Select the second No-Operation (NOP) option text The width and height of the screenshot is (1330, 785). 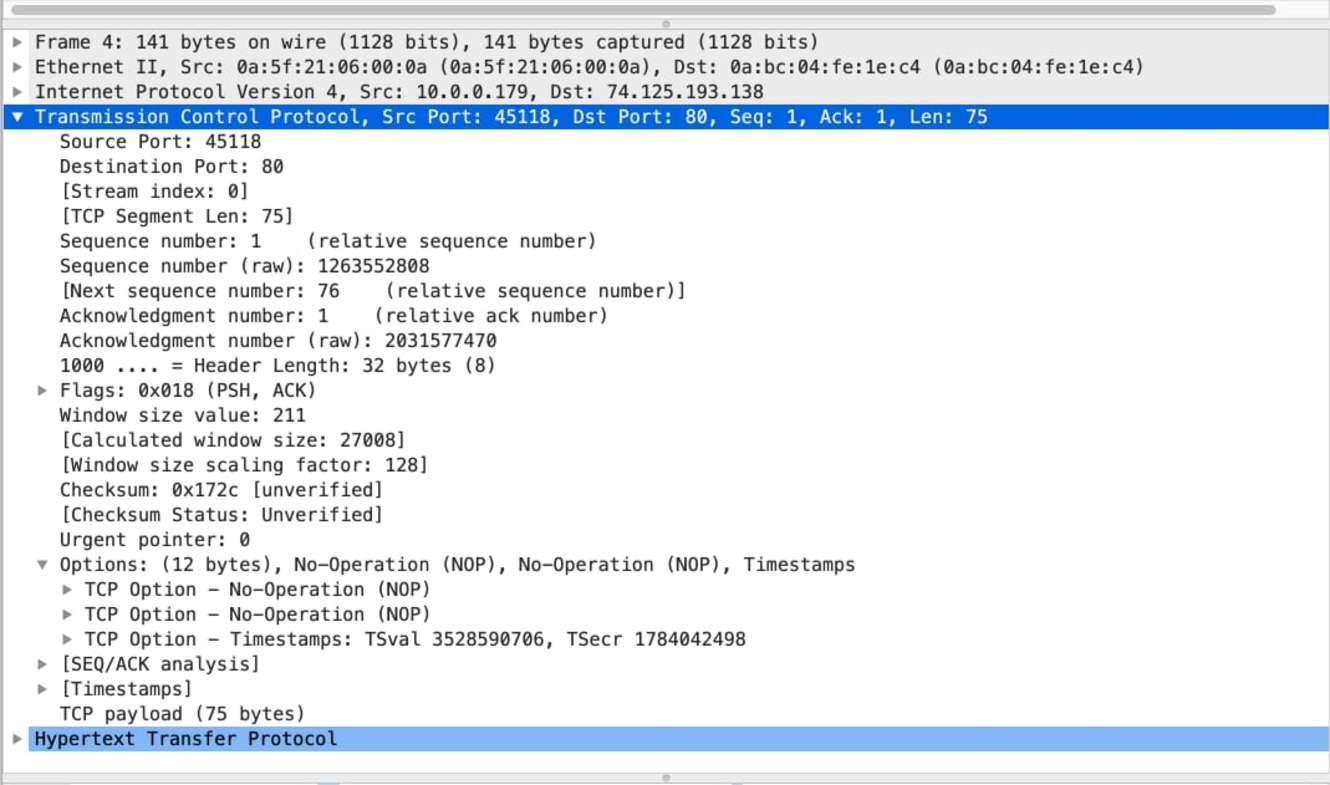point(257,615)
